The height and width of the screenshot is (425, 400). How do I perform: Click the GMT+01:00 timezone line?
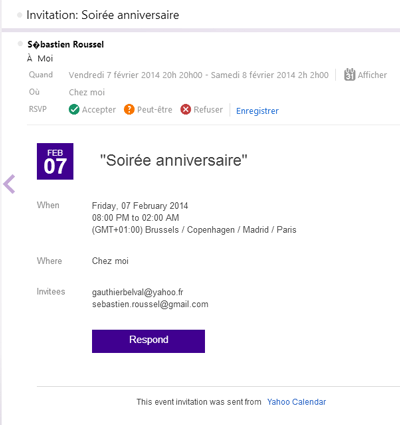[194, 230]
